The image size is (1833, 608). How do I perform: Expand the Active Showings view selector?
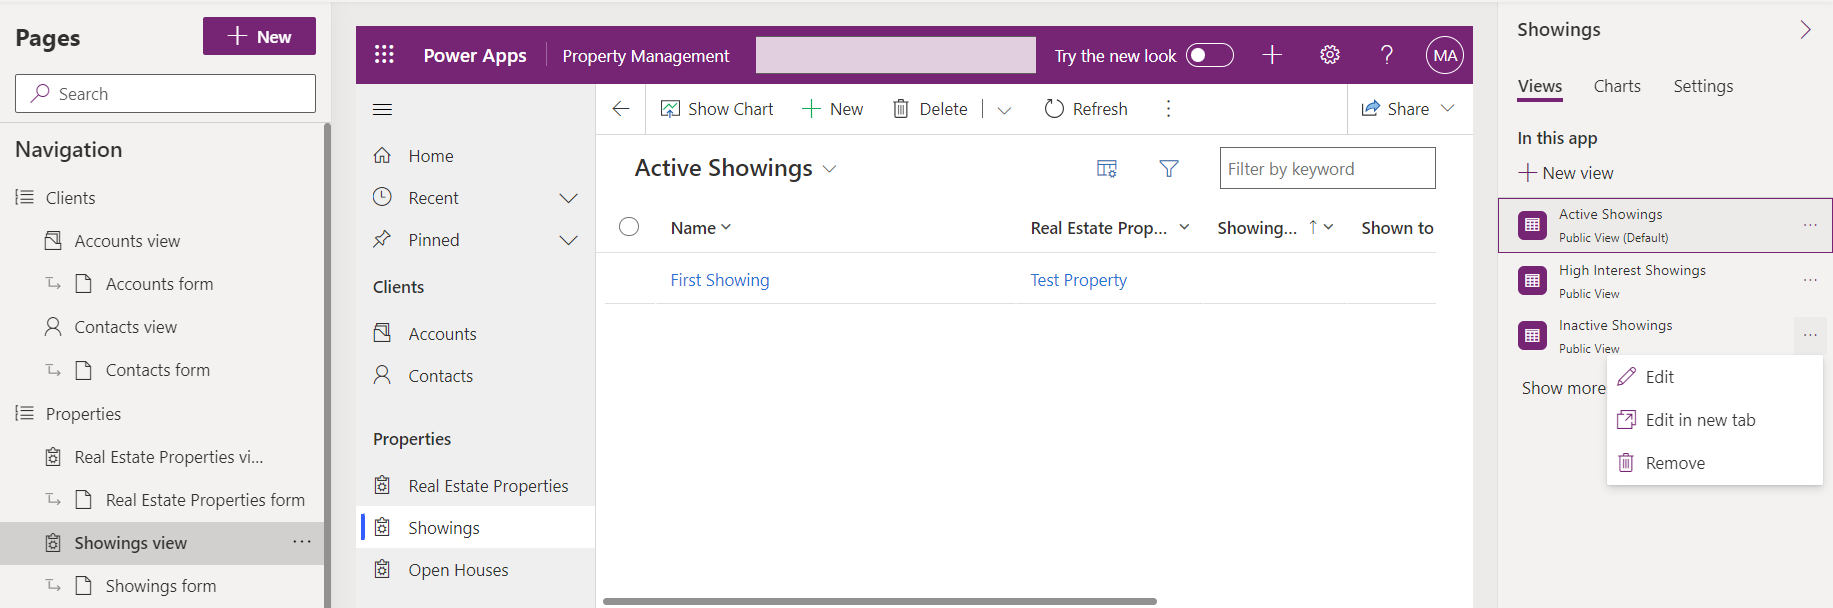coord(829,169)
